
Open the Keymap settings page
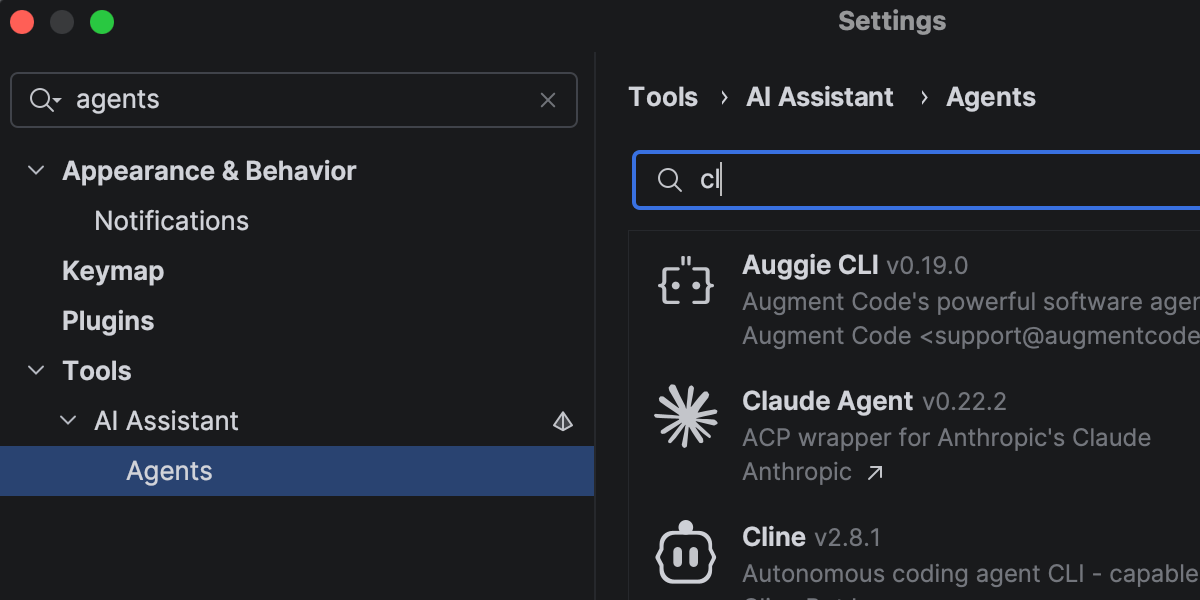[x=113, y=271]
